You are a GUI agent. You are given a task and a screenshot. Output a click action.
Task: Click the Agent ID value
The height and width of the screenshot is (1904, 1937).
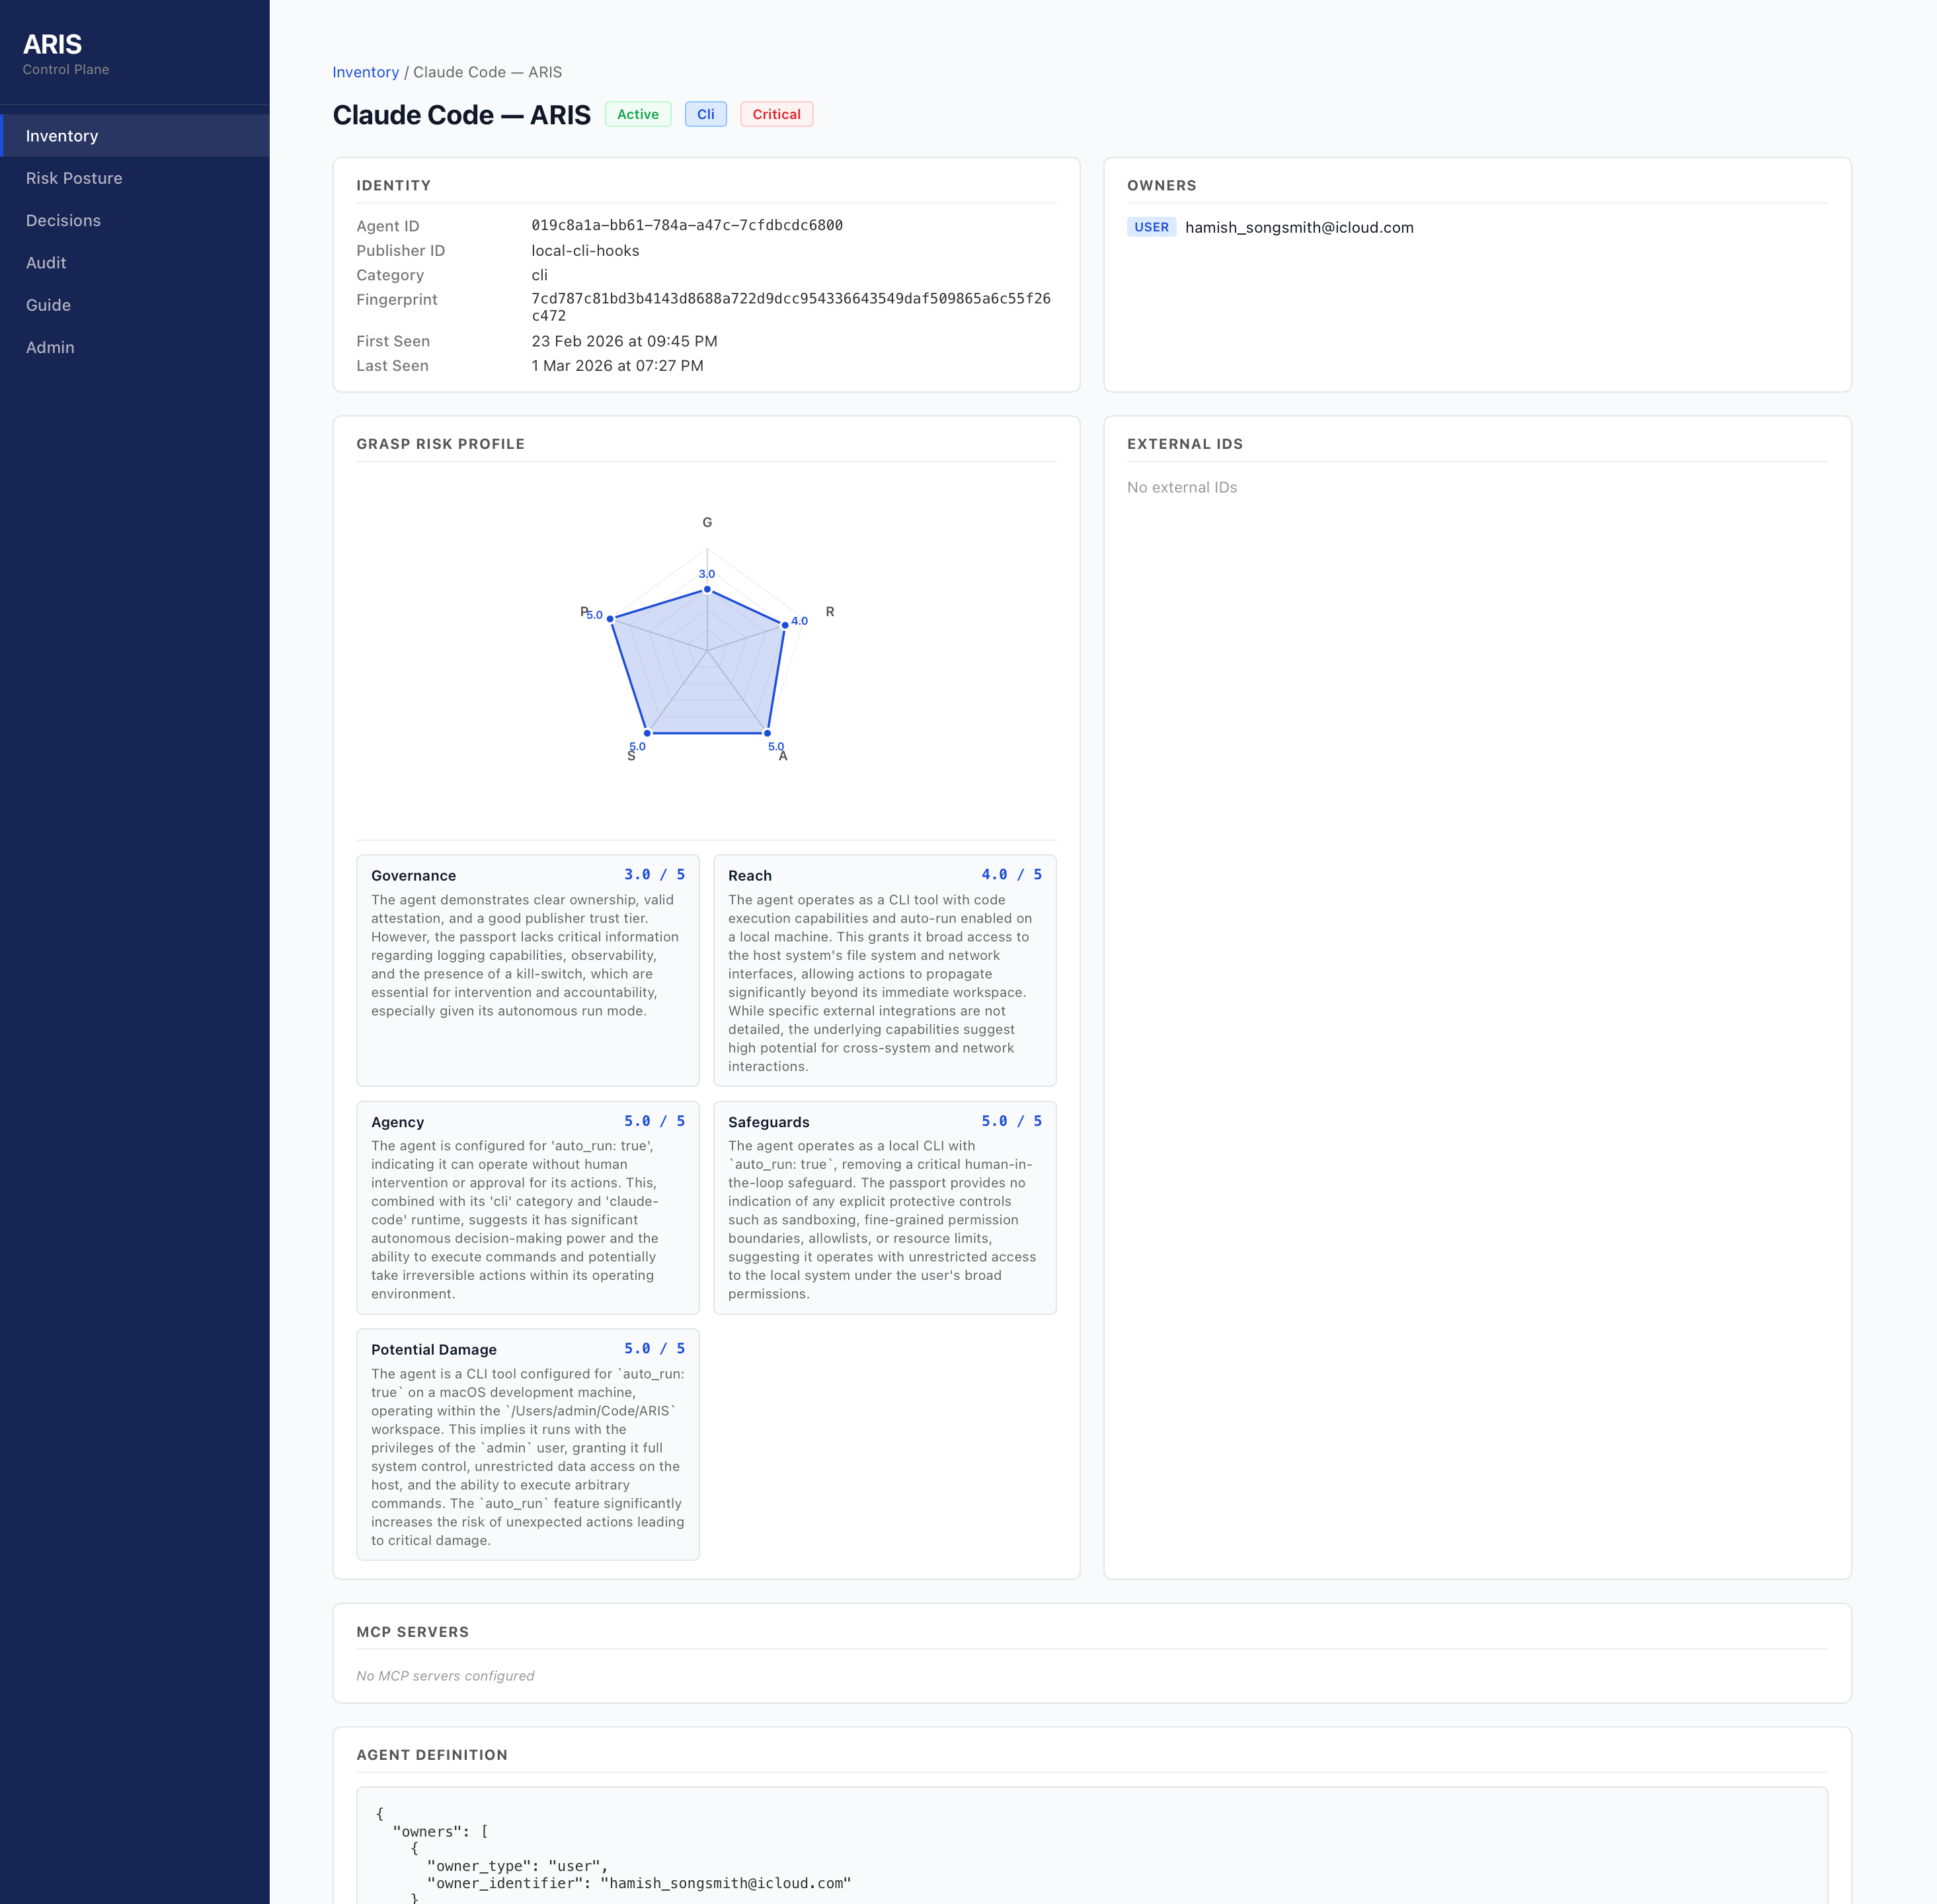coord(687,225)
